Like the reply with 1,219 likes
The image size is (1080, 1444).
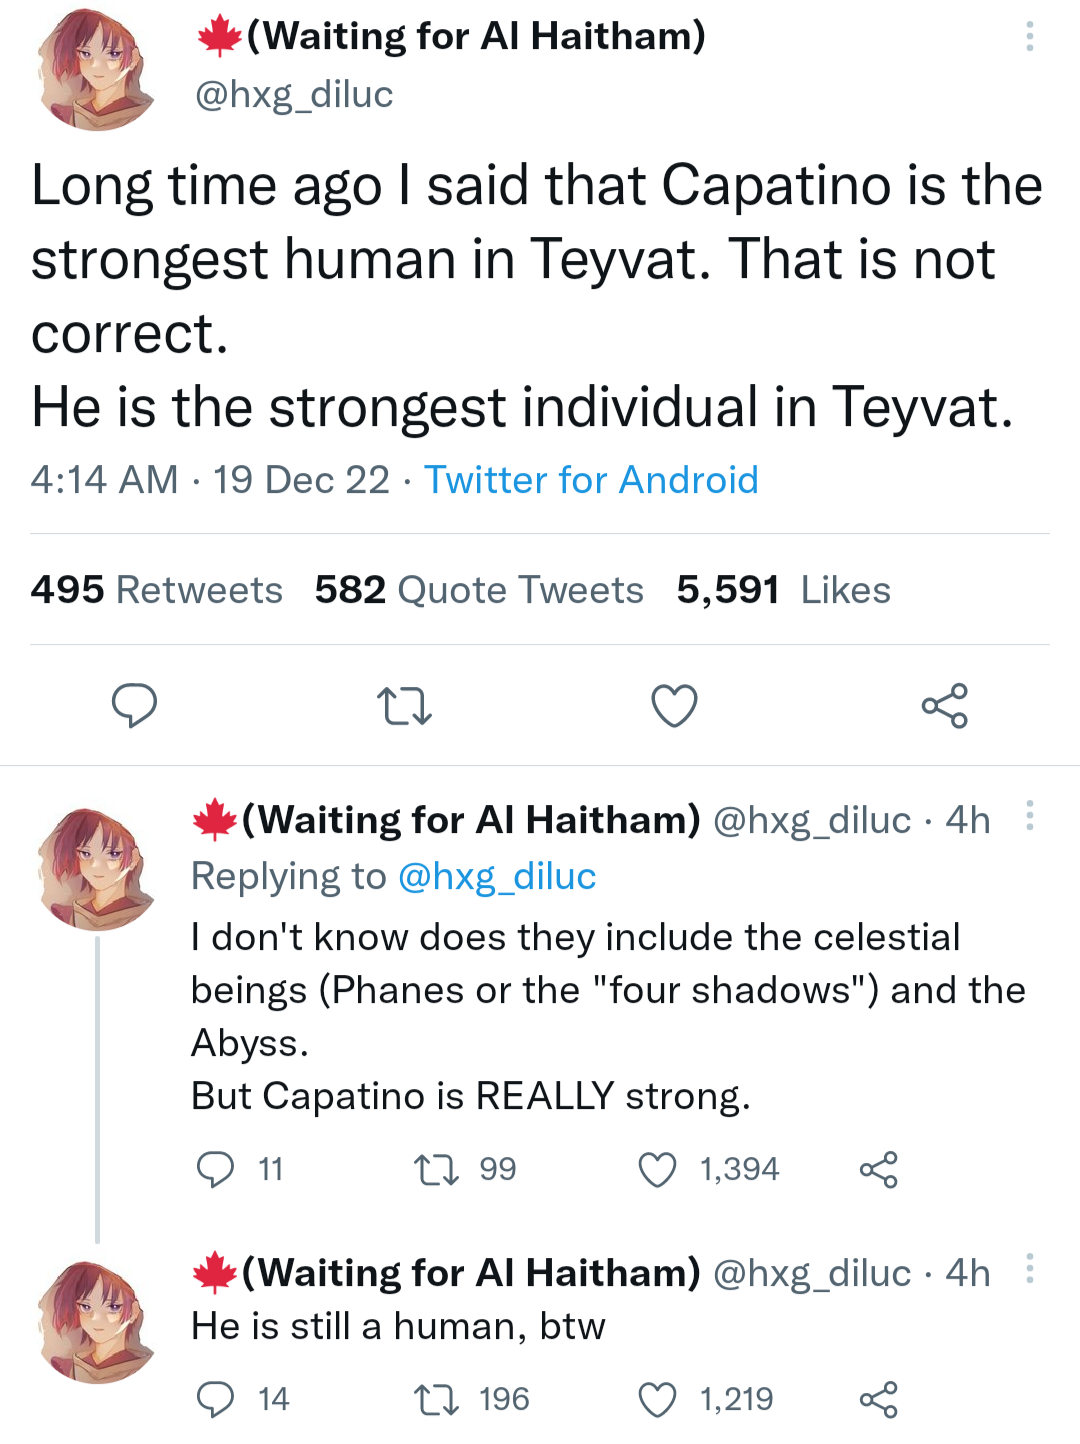pos(657,1399)
